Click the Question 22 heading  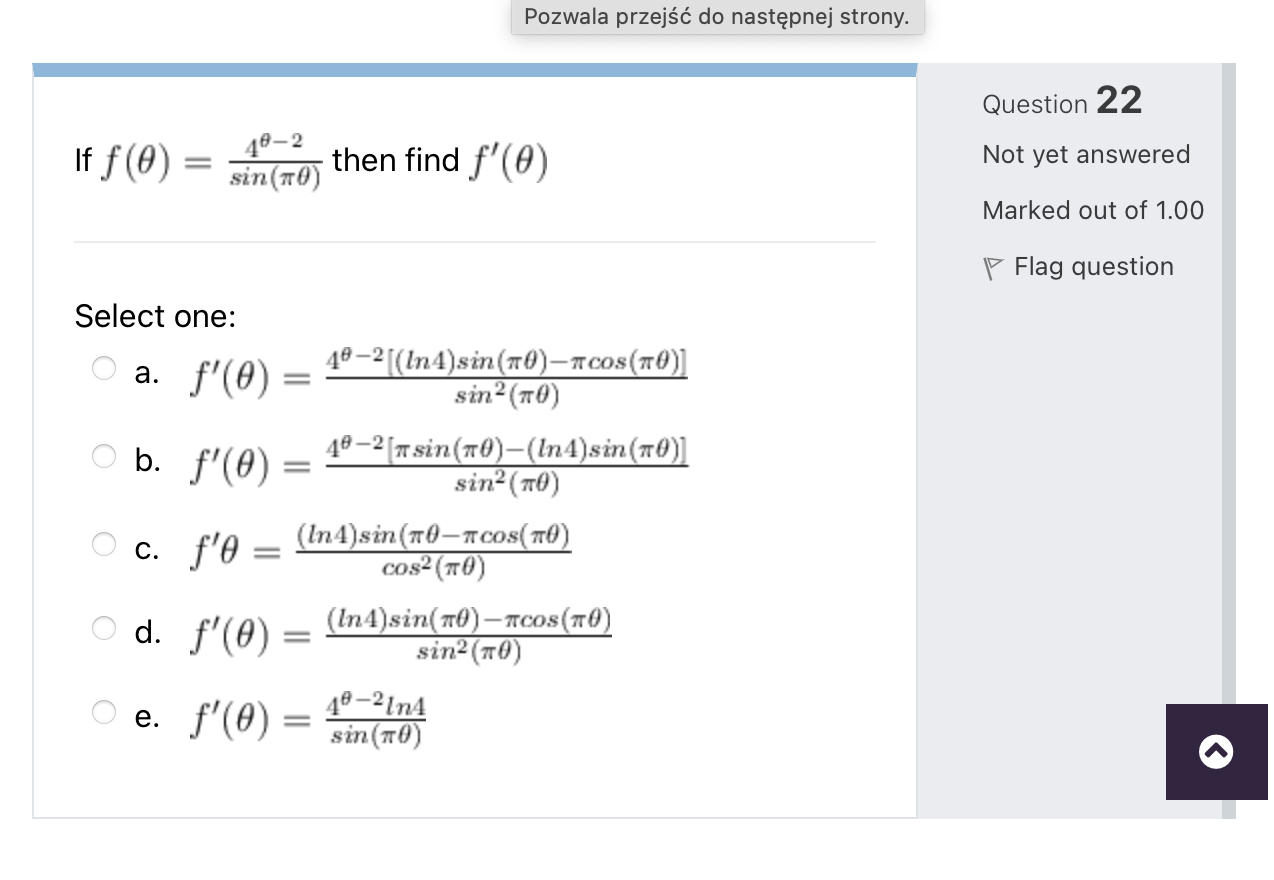(x=1061, y=102)
